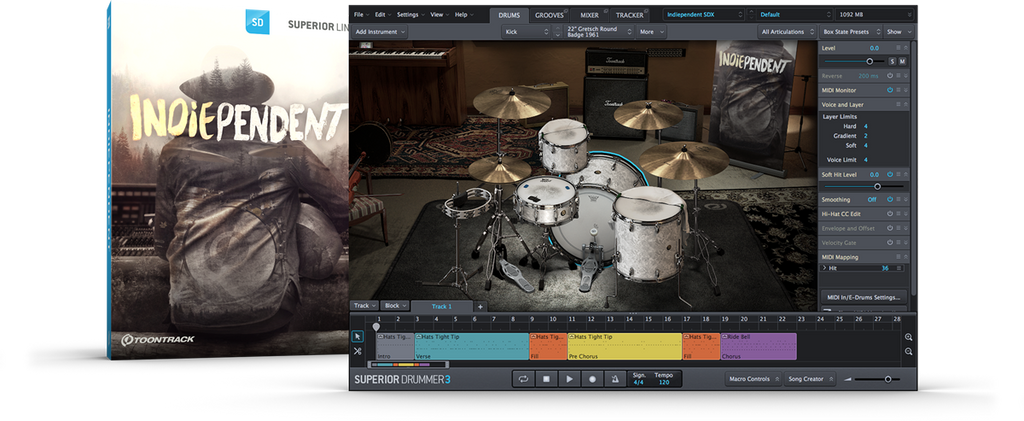Toggle the Soft Hit Level power button
This screenshot has height=421, width=1024.
click(x=889, y=174)
